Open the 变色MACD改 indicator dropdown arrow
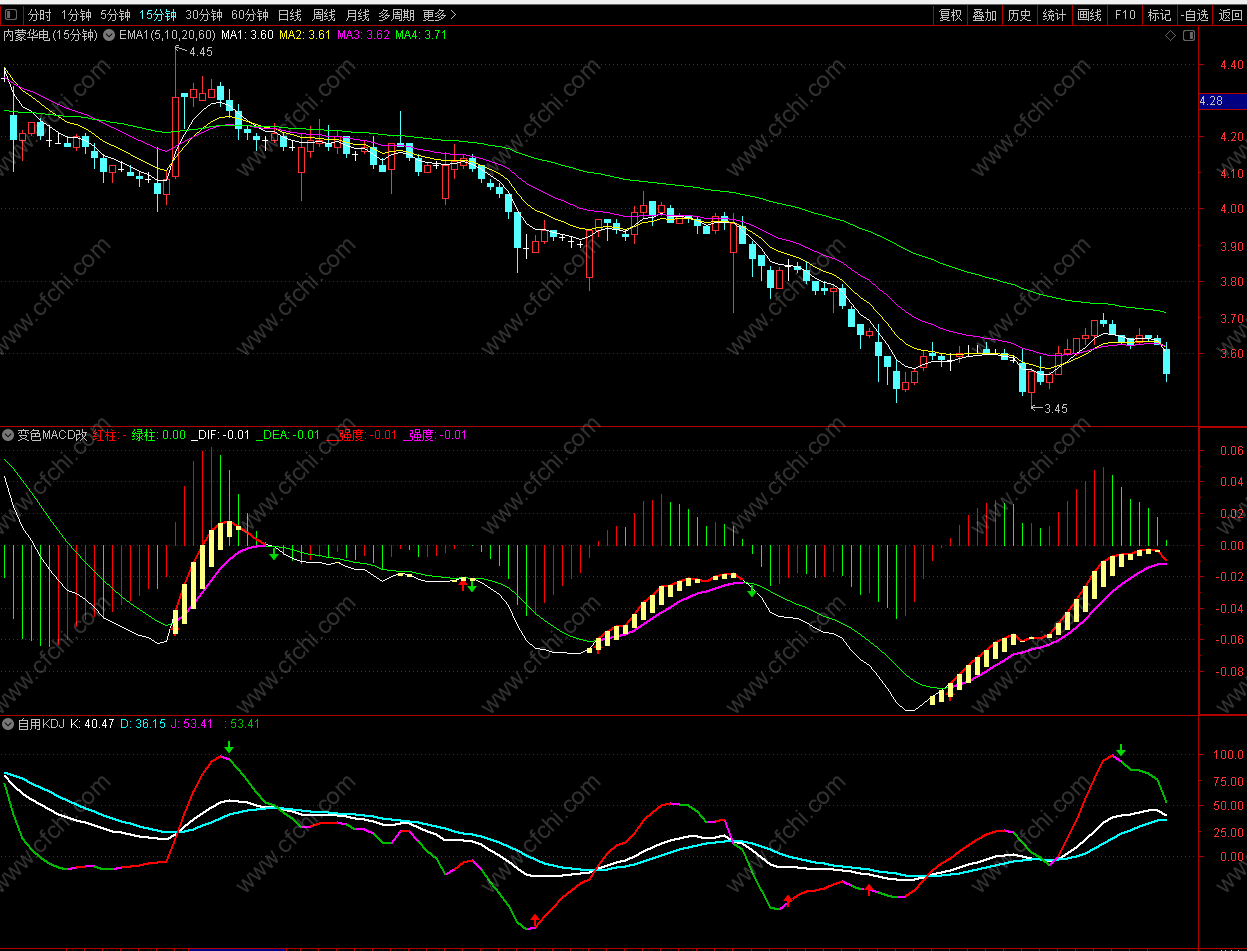Viewport: 1247px width, 951px height. pos(9,435)
